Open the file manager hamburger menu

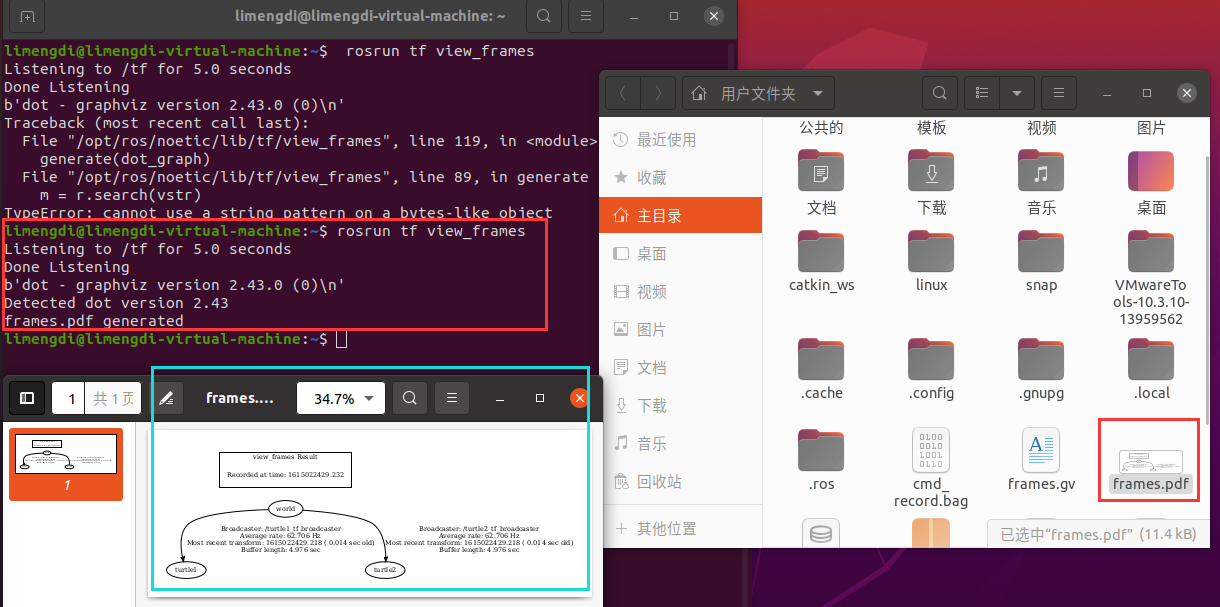coord(1058,92)
